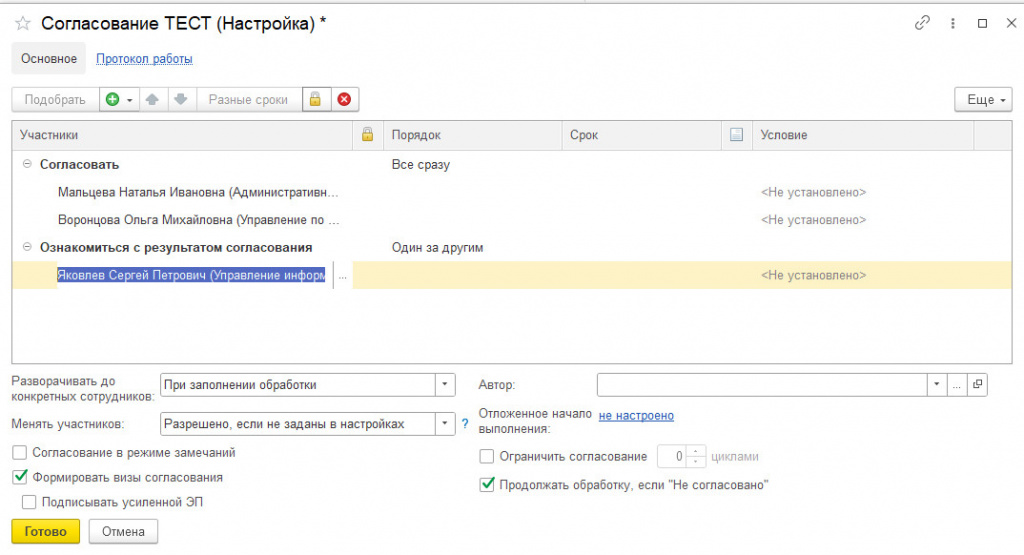Click the ellipsis button in Яковлев row
The height and width of the screenshot is (555, 1024).
342,276
